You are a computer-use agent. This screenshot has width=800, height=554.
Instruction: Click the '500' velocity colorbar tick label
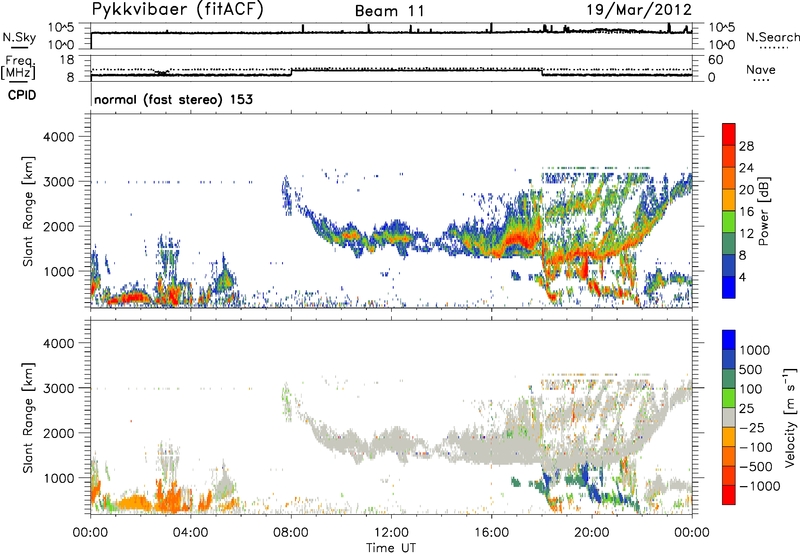(x=751, y=369)
